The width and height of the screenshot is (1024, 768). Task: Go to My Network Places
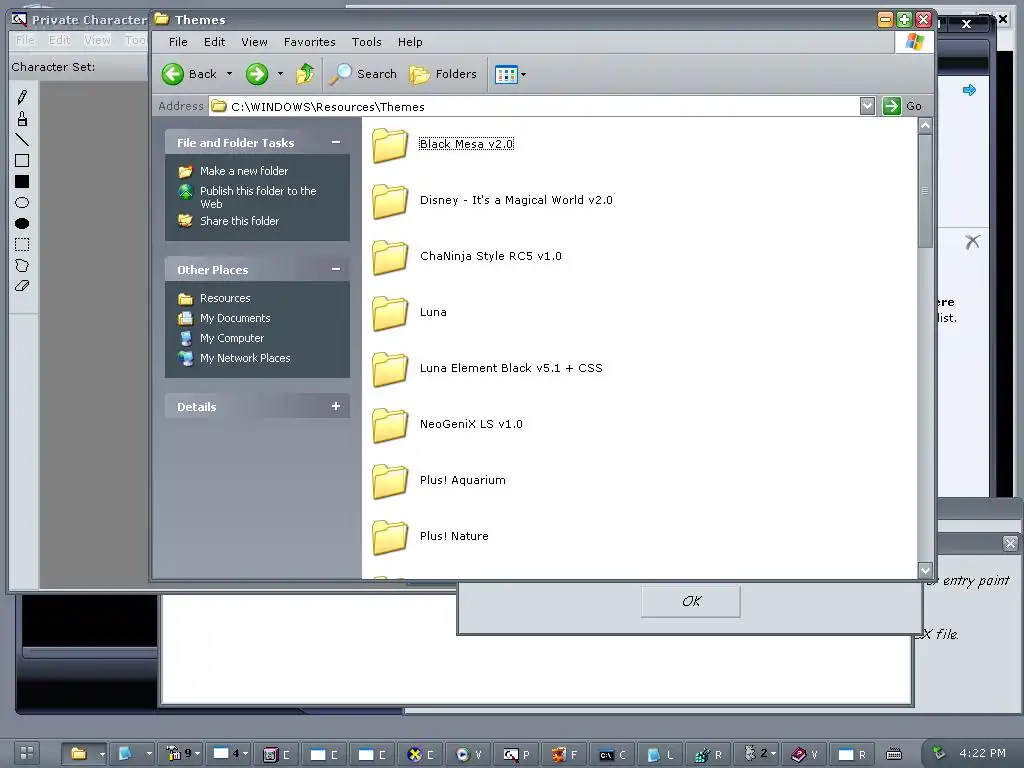pos(245,358)
